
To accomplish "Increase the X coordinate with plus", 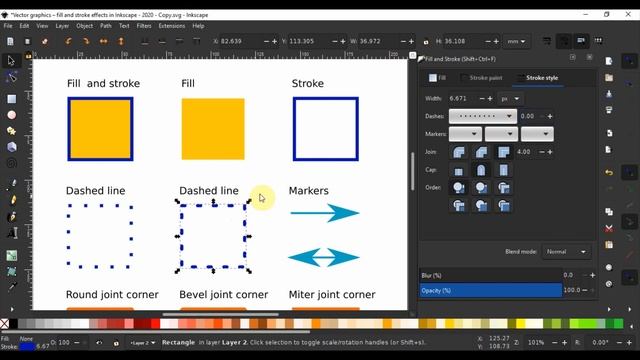I will (x=274, y=41).
